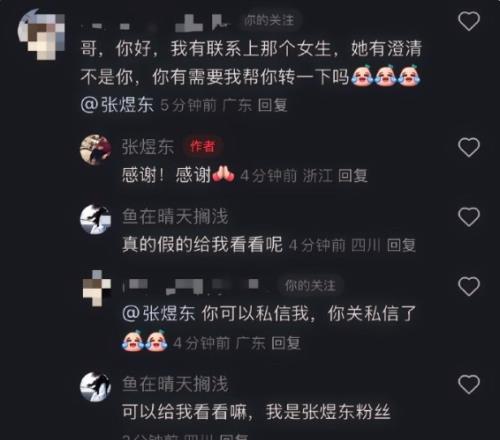Open @张煜东 mention in 你可以私信我 reply
The image size is (500, 440).
coord(159,314)
